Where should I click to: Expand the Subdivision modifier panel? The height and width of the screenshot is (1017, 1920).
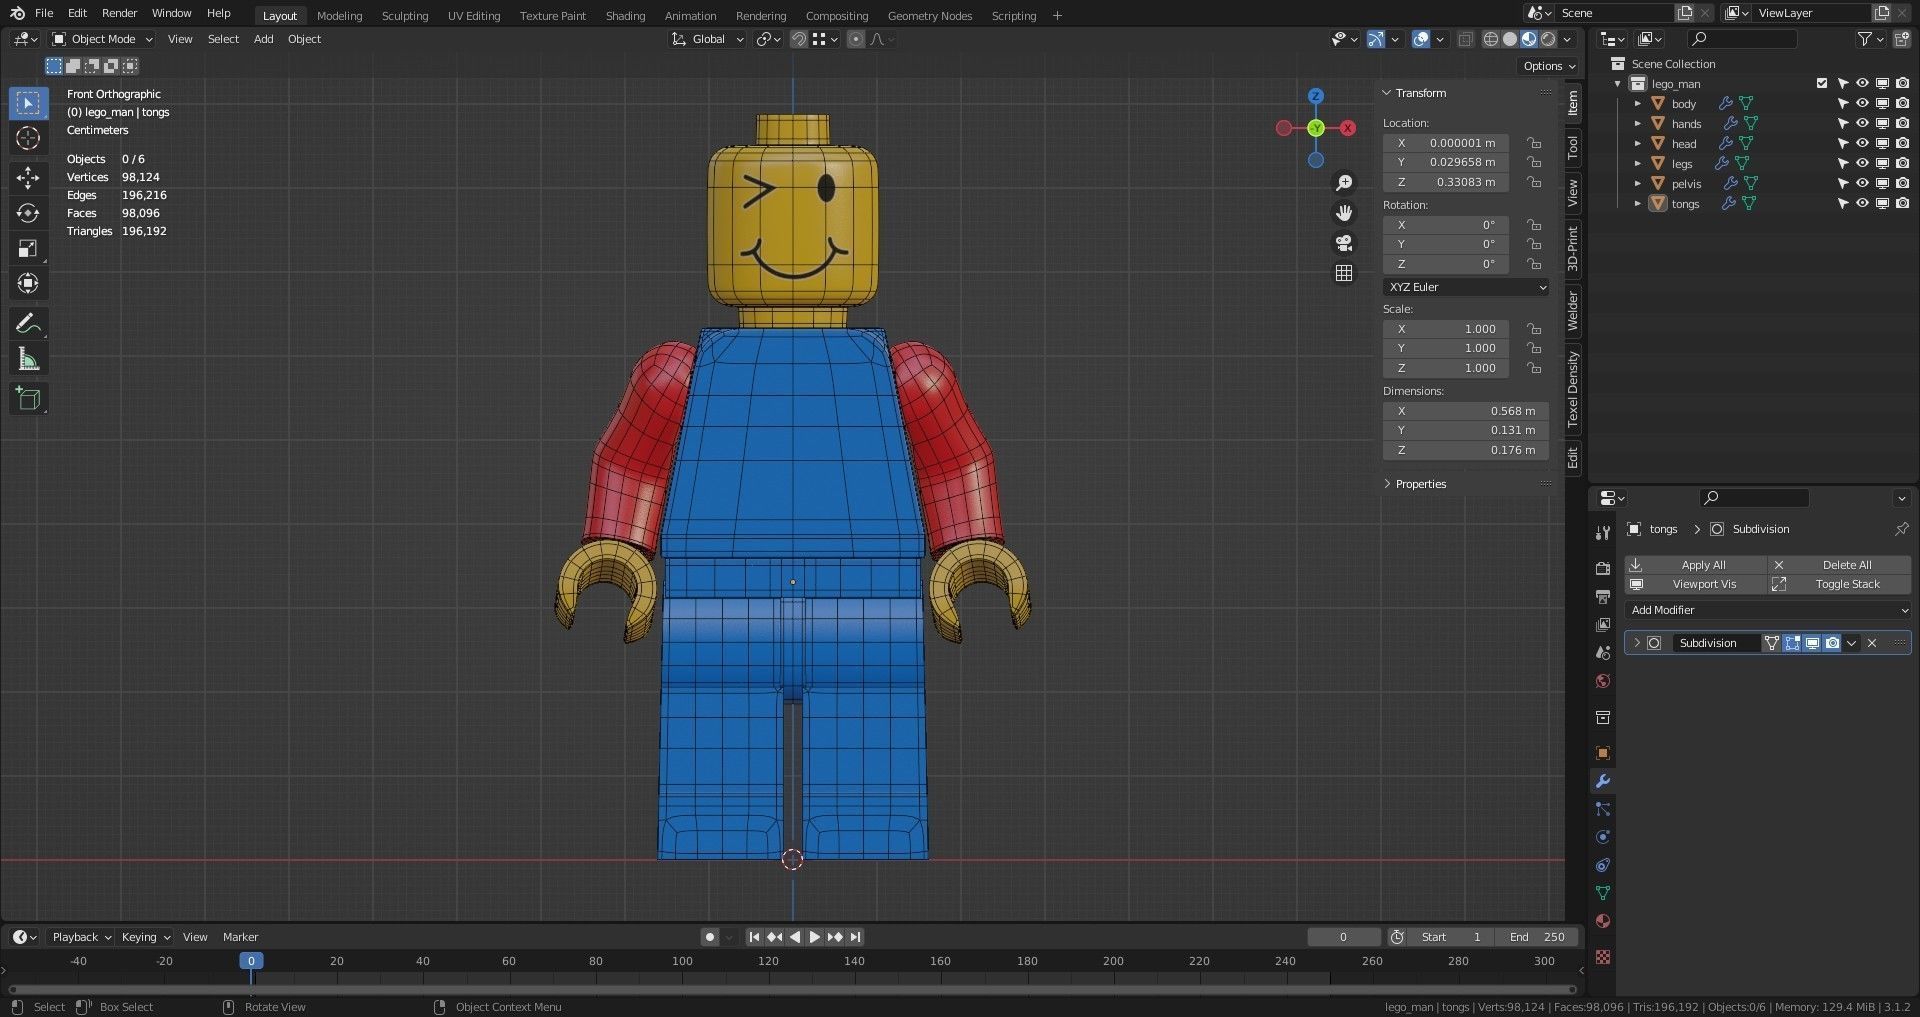1637,643
